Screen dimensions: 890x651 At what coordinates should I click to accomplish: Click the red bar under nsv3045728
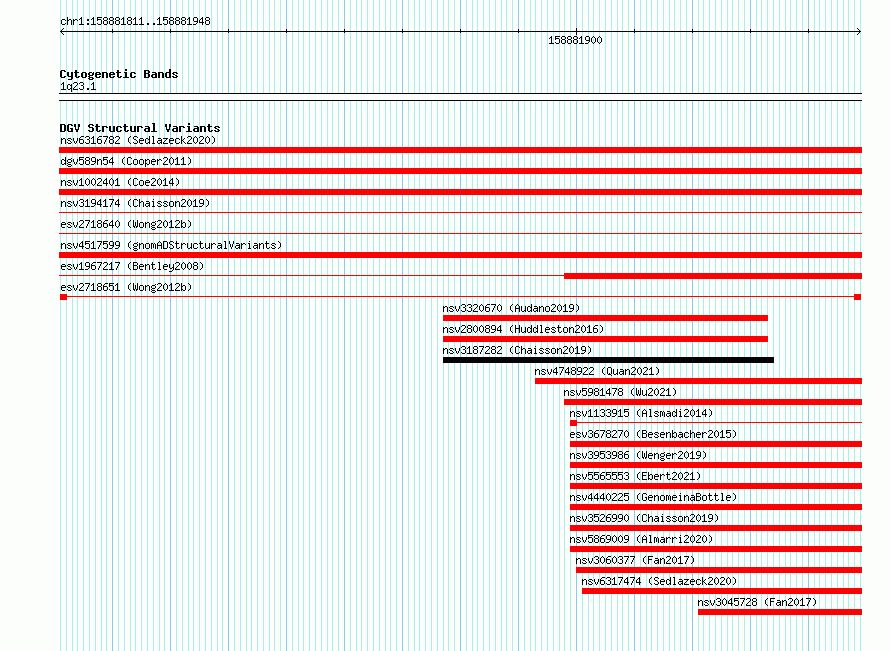(x=780, y=612)
